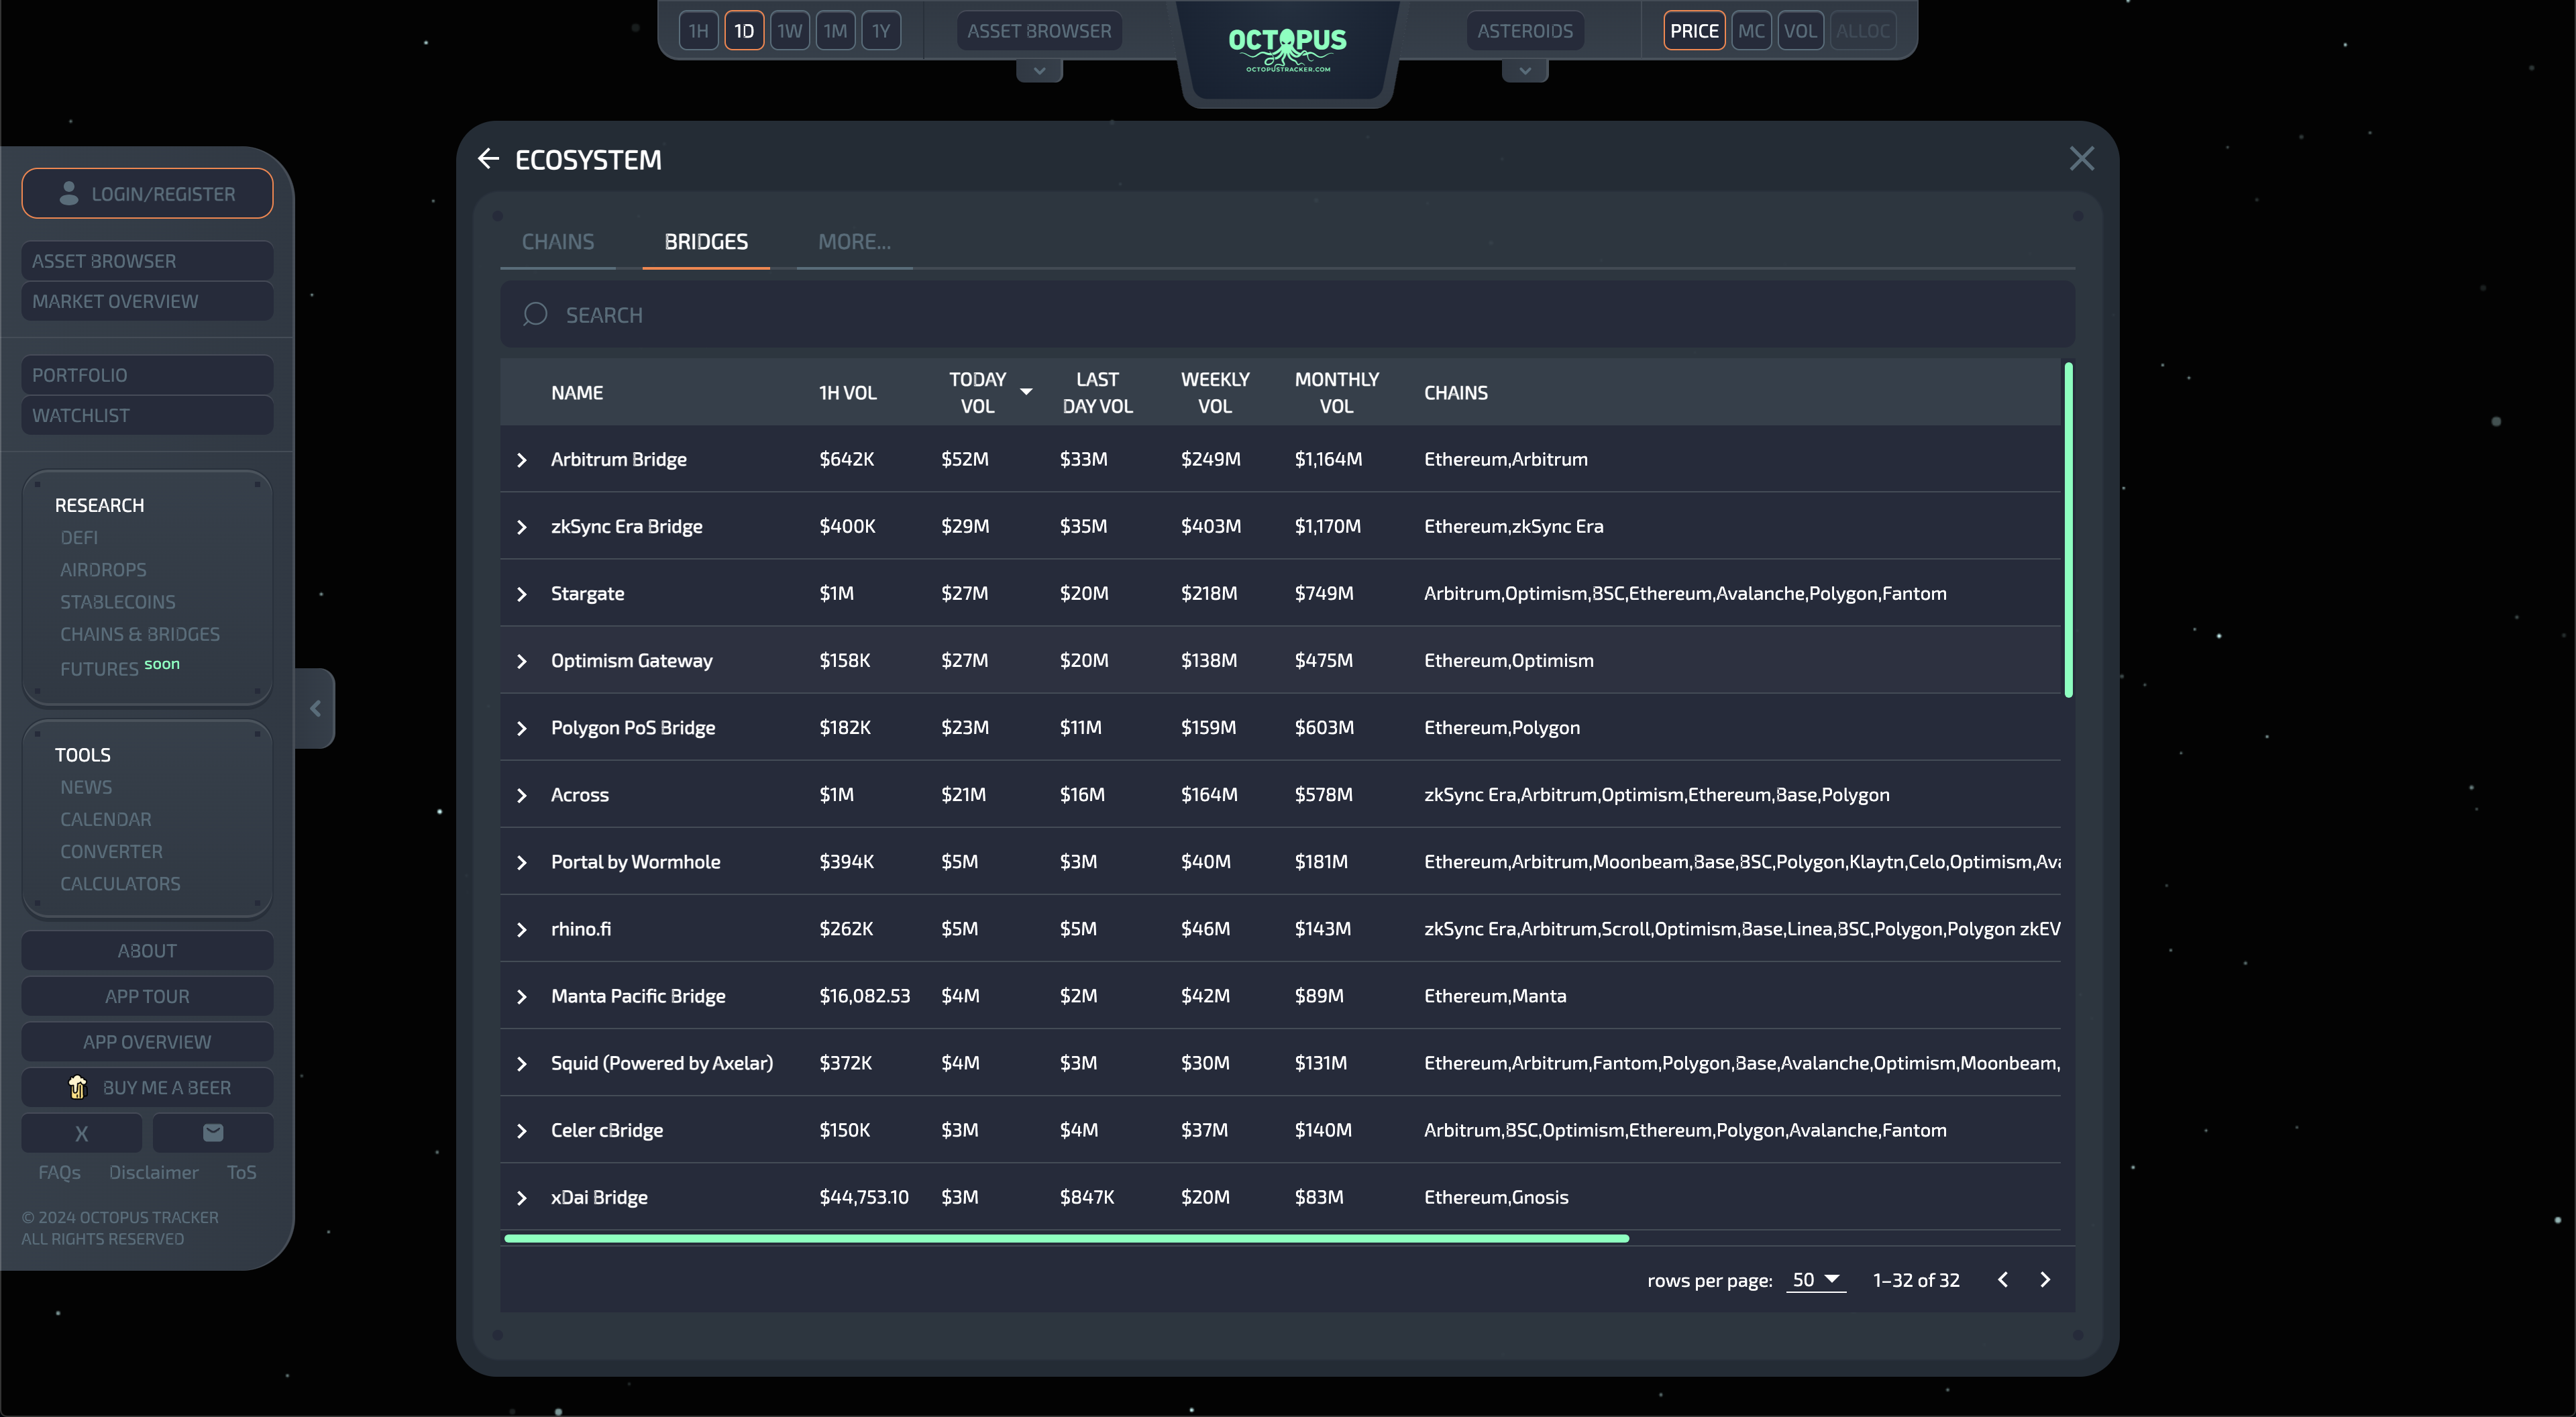Open the rows per page dropdown

1815,1279
